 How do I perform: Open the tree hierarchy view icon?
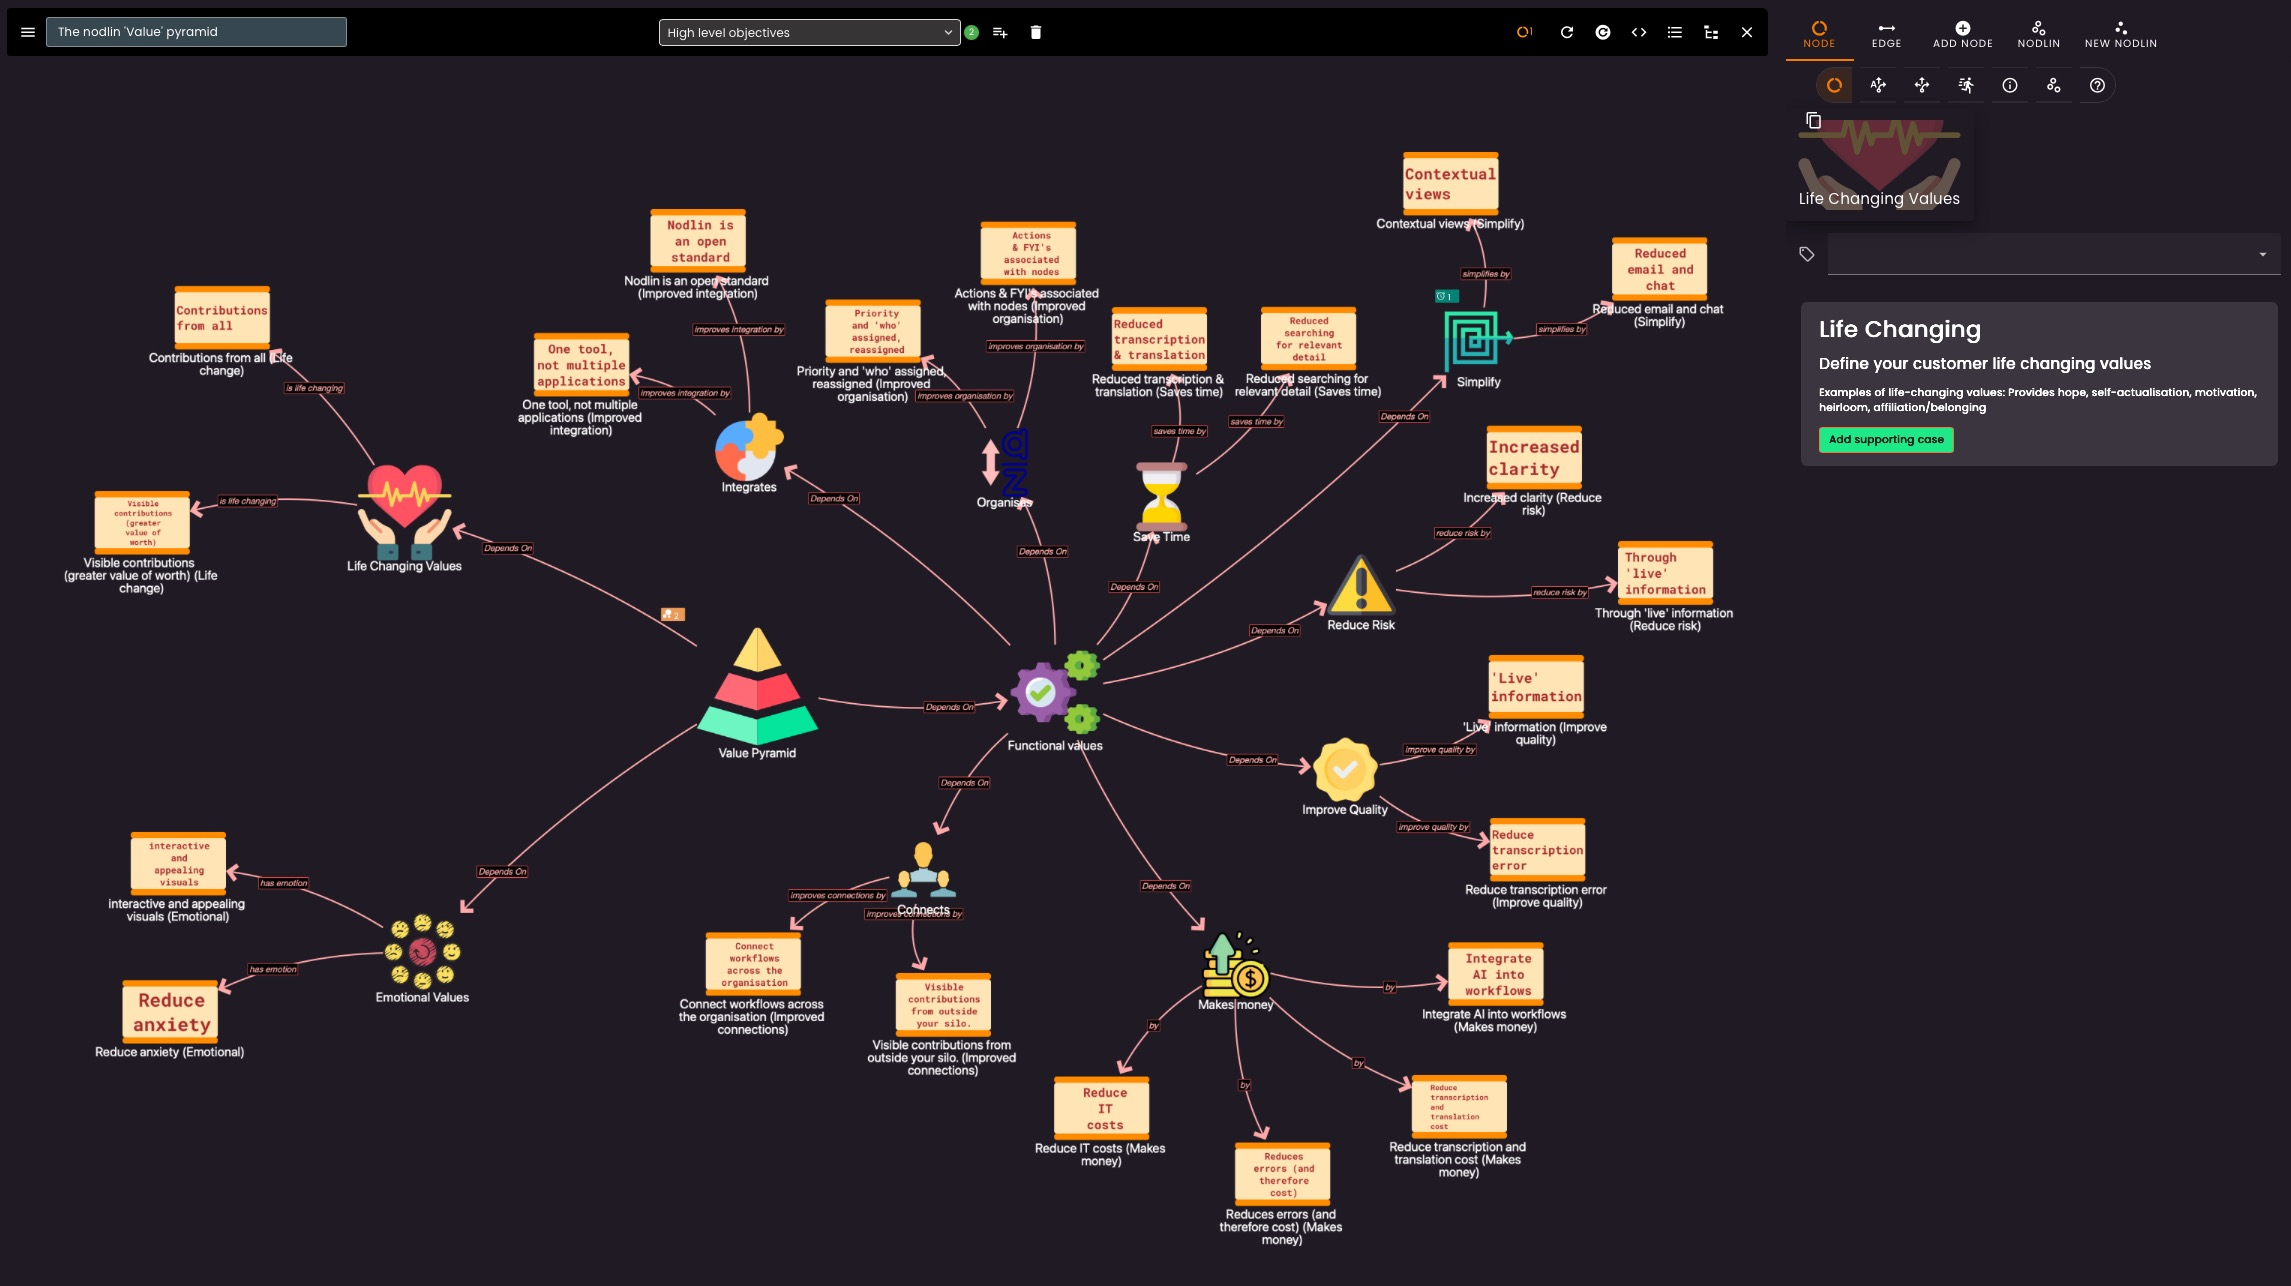pyautogui.click(x=1711, y=32)
